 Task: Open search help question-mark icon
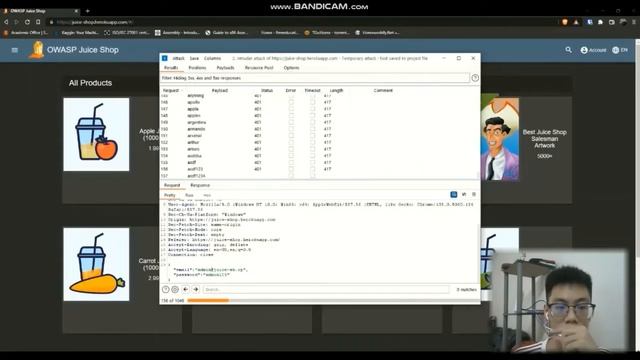(x=165, y=289)
